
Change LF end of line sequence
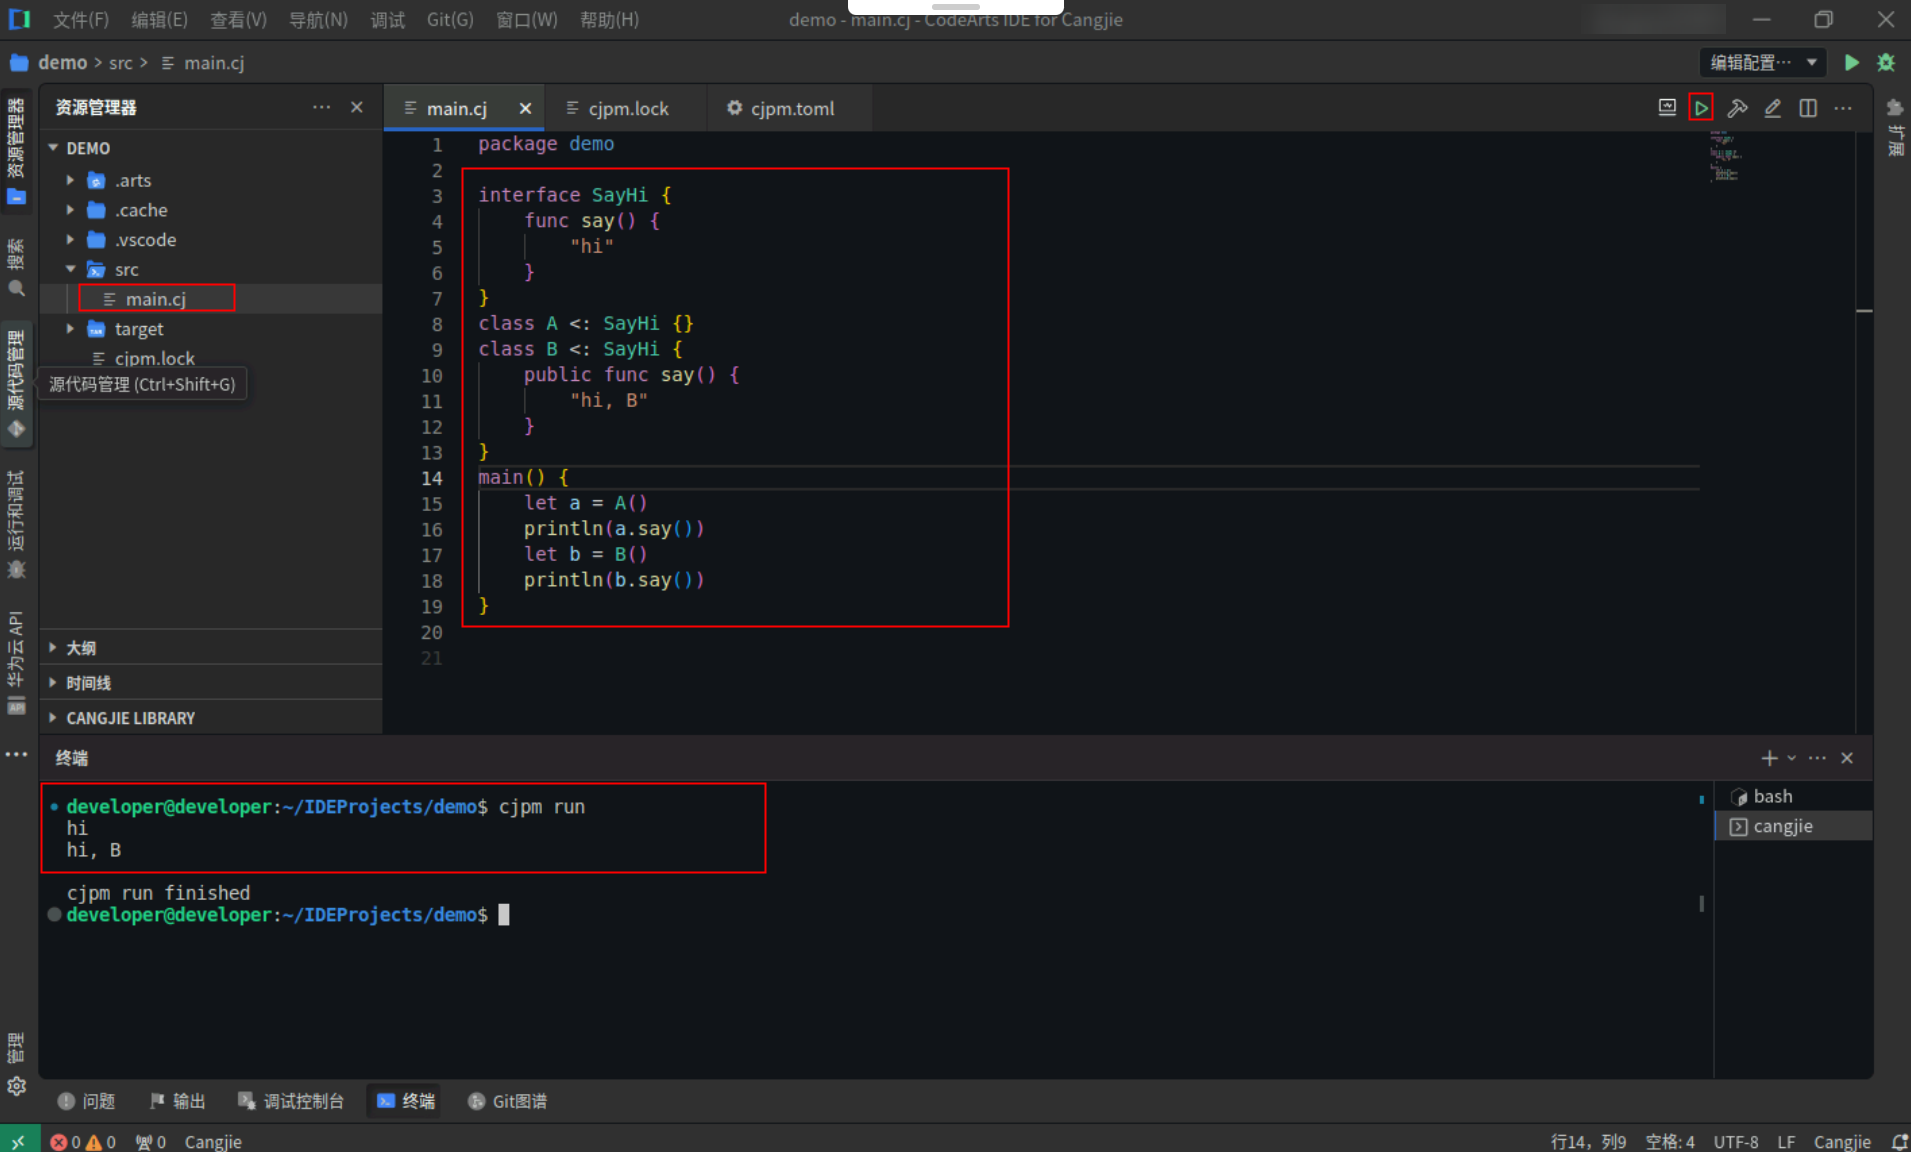tap(1786, 1141)
